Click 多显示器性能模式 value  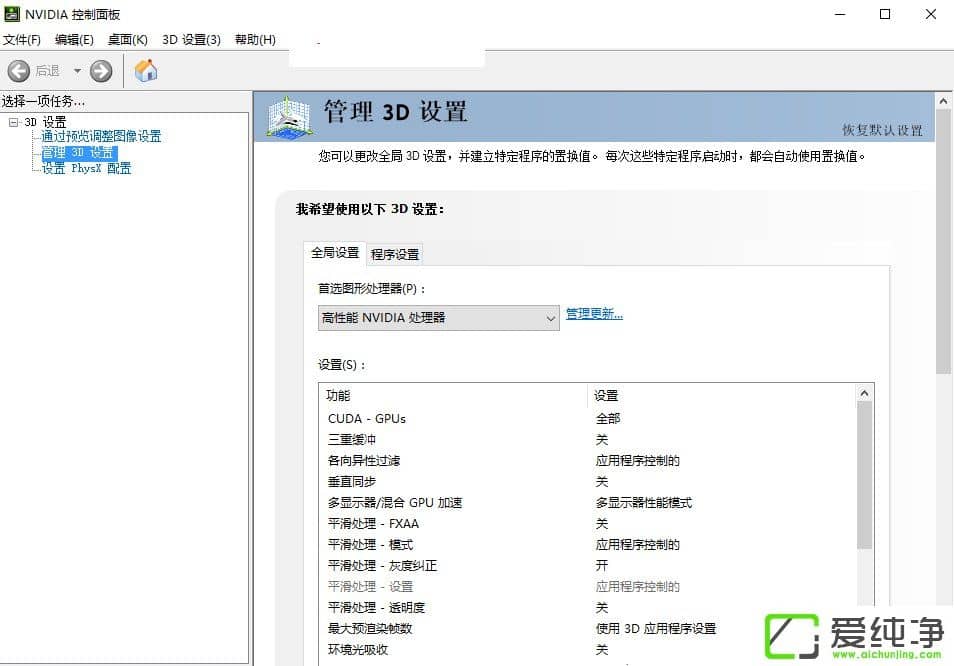pos(644,502)
